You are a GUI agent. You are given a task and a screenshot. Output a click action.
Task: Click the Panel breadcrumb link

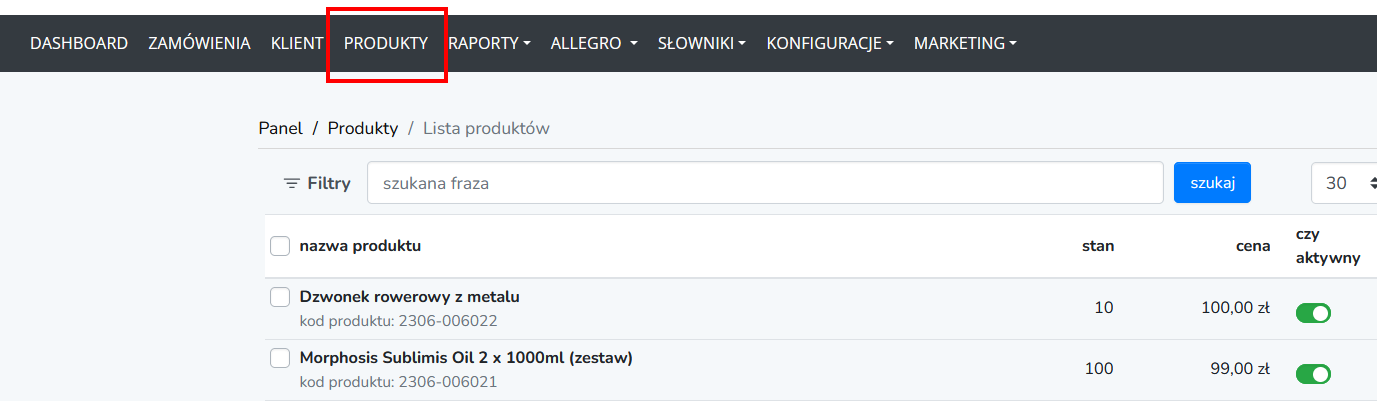click(280, 128)
